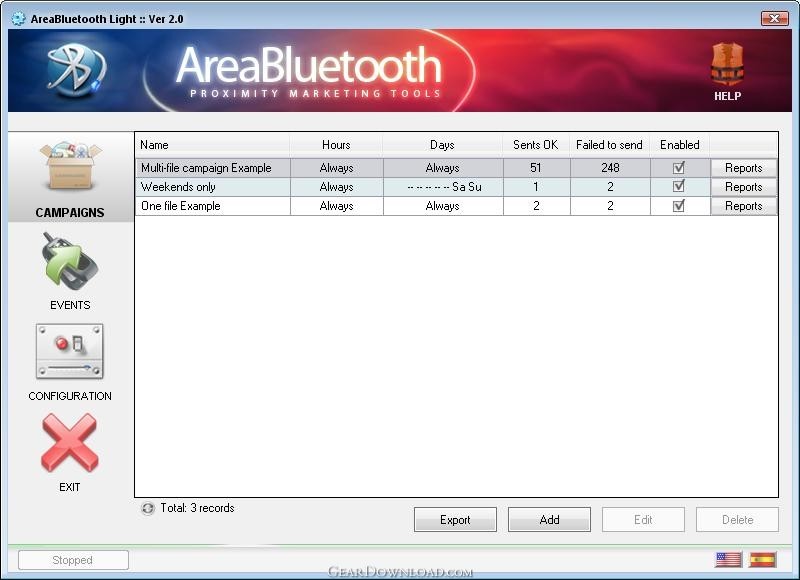
Task: Click Days 'Always' cell in One file Example row
Action: pos(442,206)
